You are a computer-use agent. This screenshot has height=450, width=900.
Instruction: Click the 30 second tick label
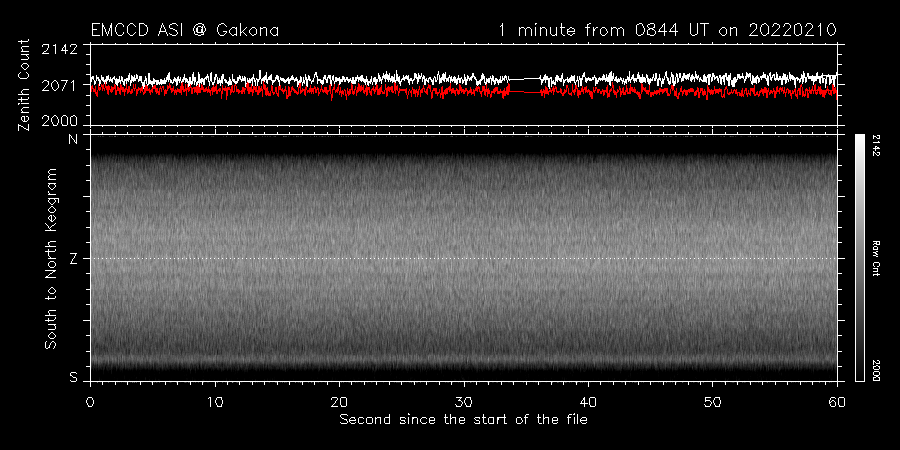(x=464, y=400)
